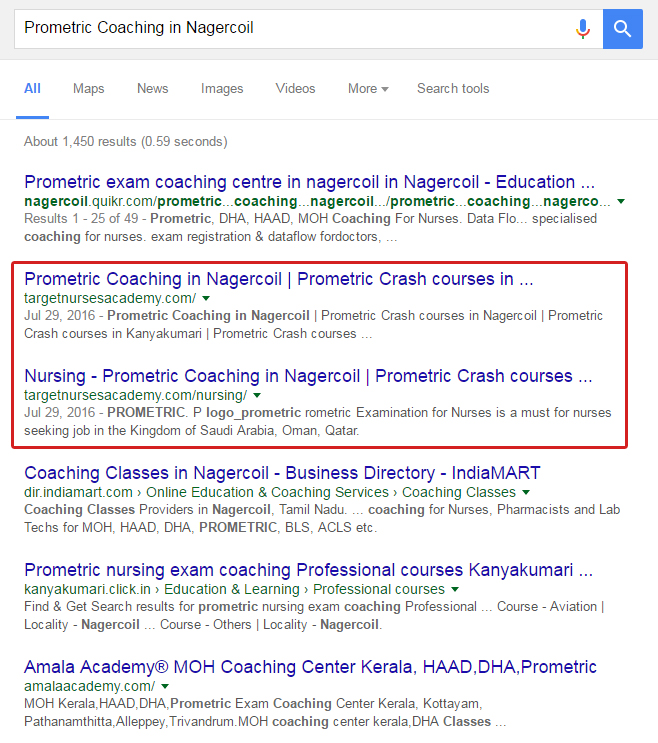The image size is (658, 743).
Task: Click the microphone voice search icon
Action: point(583,28)
